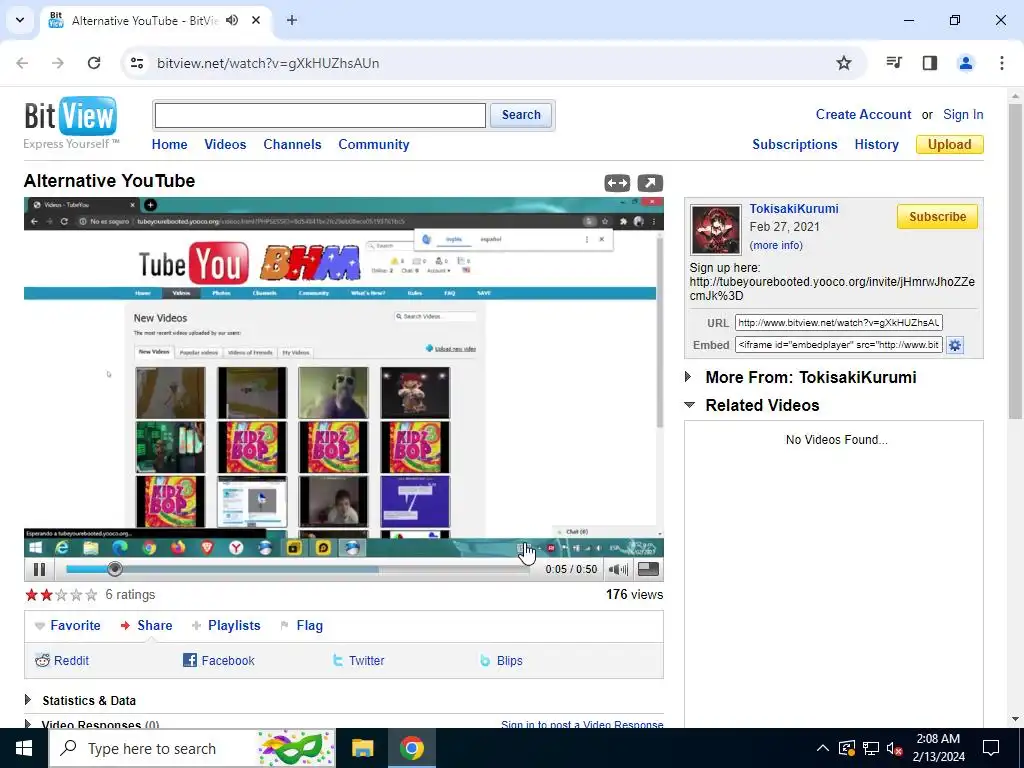Image resolution: width=1024 pixels, height=768 pixels.
Task: Open Windows Start menu
Action: click(24, 748)
